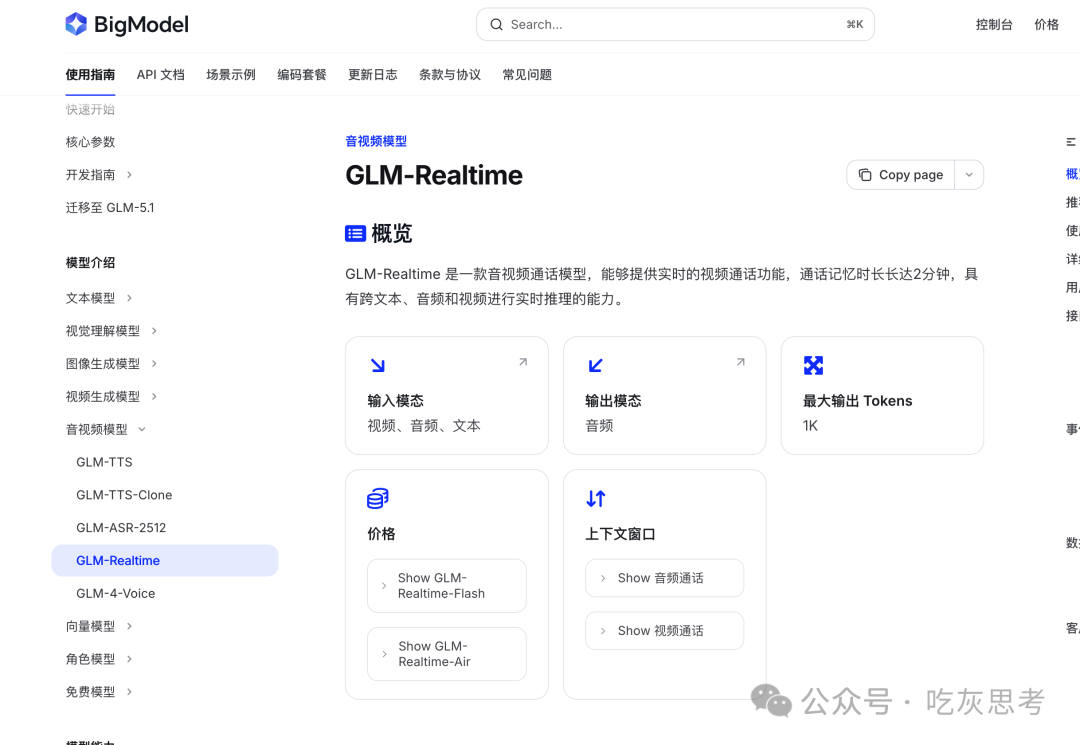Expand the 视频生成模型 section

pos(154,397)
